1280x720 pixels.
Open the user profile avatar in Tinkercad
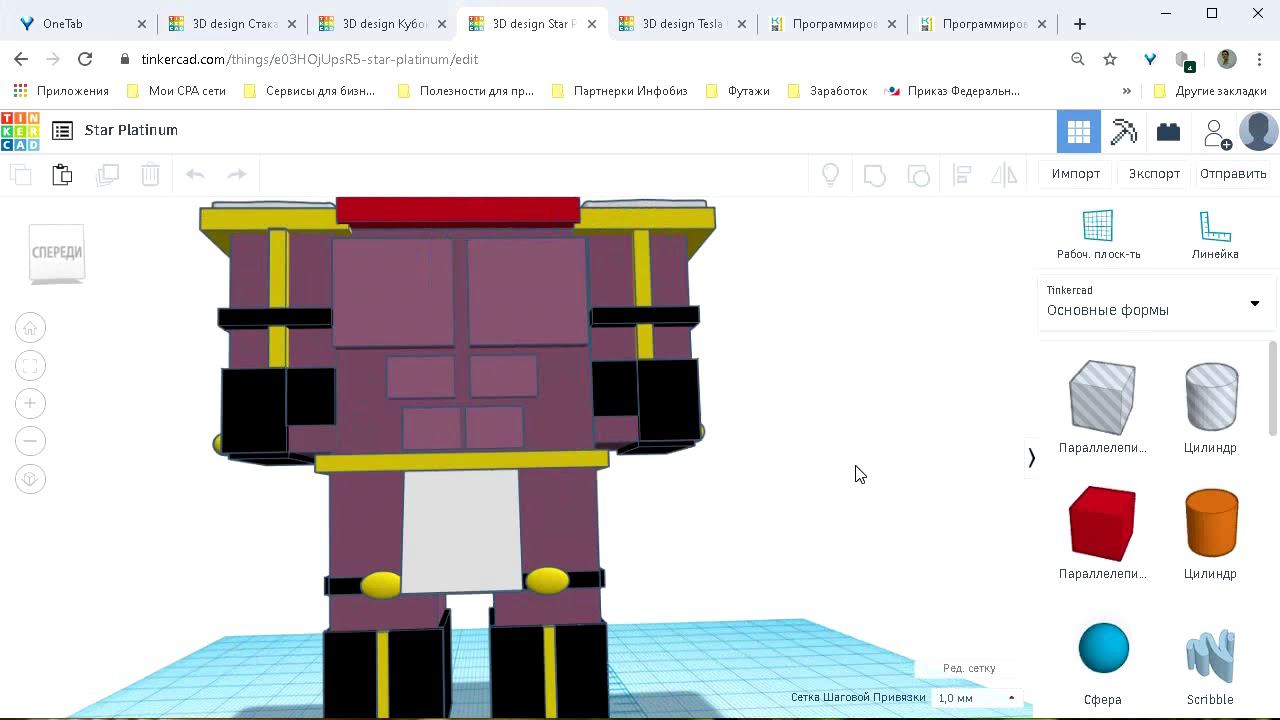coord(1258,132)
